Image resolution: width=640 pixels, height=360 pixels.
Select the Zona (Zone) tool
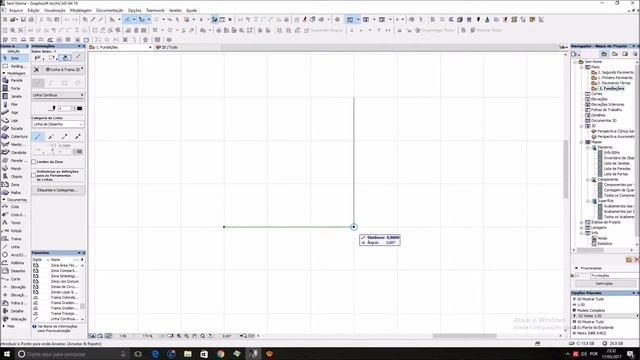click(x=14, y=184)
